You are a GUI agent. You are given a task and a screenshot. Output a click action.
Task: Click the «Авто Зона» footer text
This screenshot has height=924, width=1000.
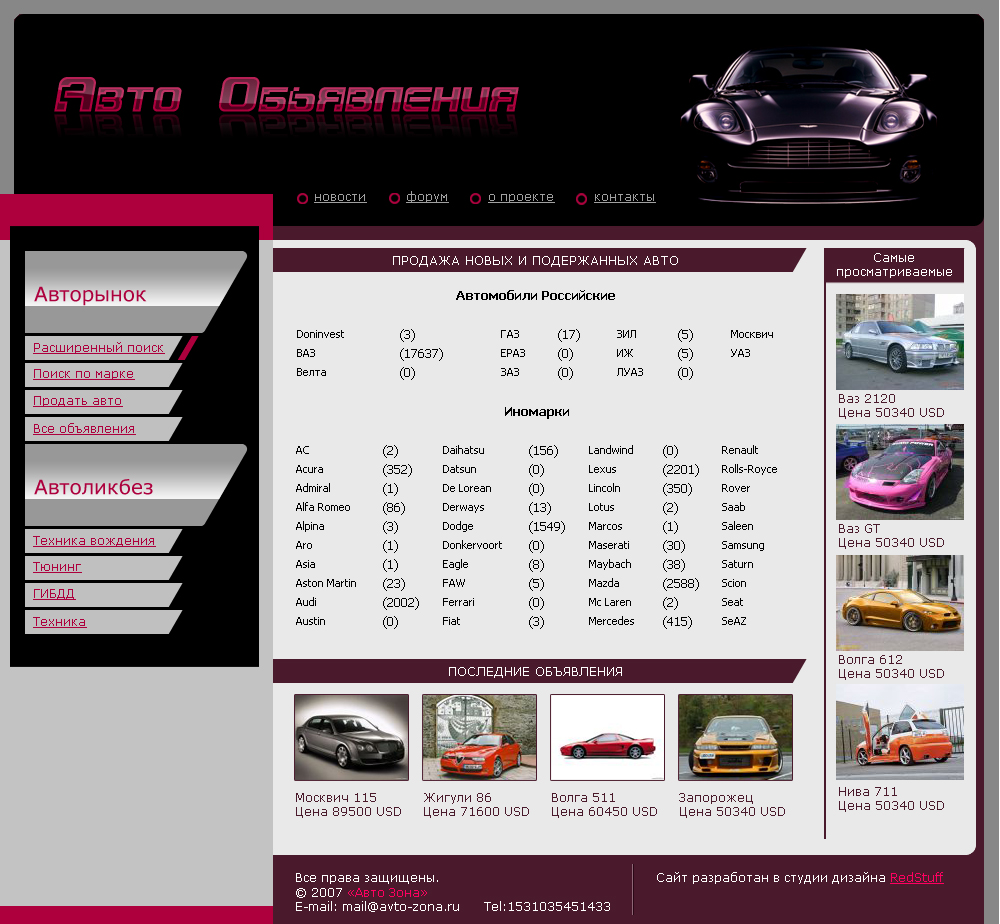387,892
